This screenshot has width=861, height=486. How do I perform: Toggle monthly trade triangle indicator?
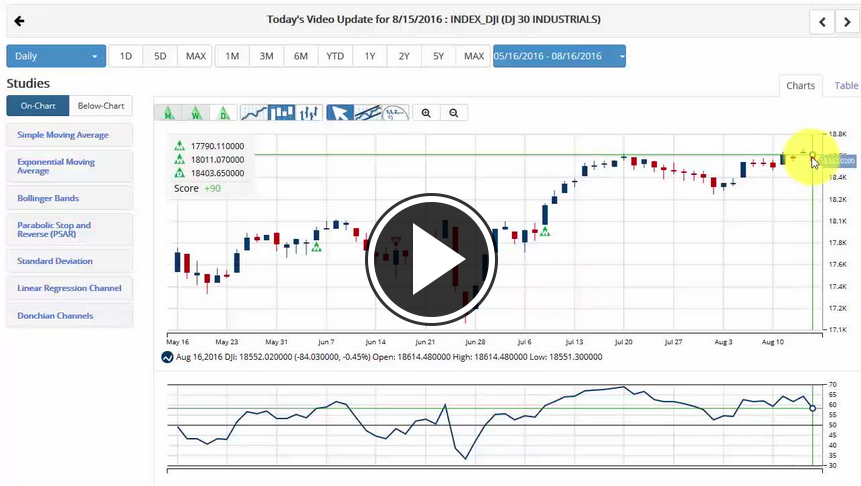coord(169,113)
